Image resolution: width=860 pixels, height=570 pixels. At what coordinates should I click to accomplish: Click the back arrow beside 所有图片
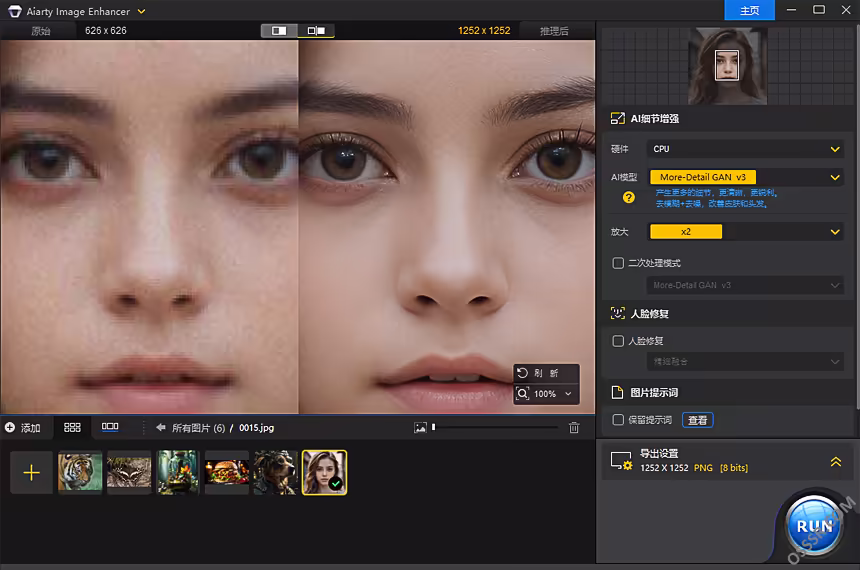coord(161,427)
